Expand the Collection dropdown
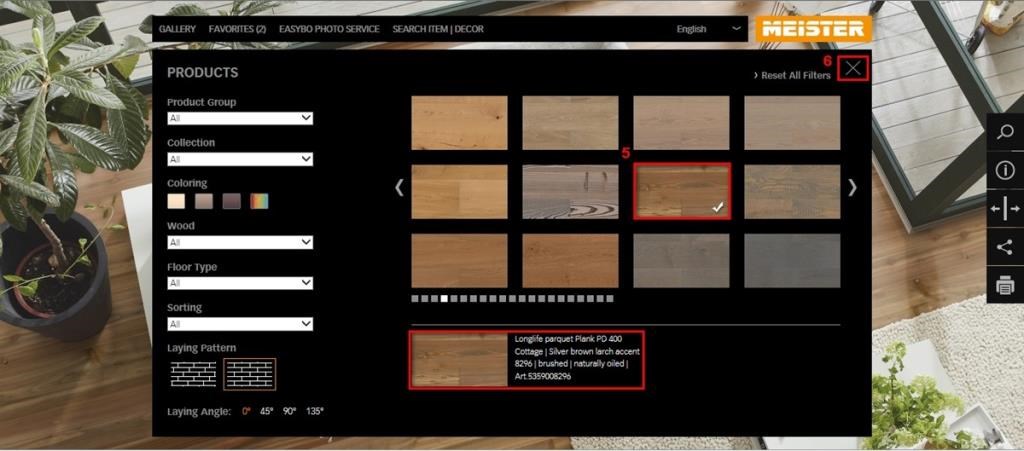 pyautogui.click(x=240, y=159)
